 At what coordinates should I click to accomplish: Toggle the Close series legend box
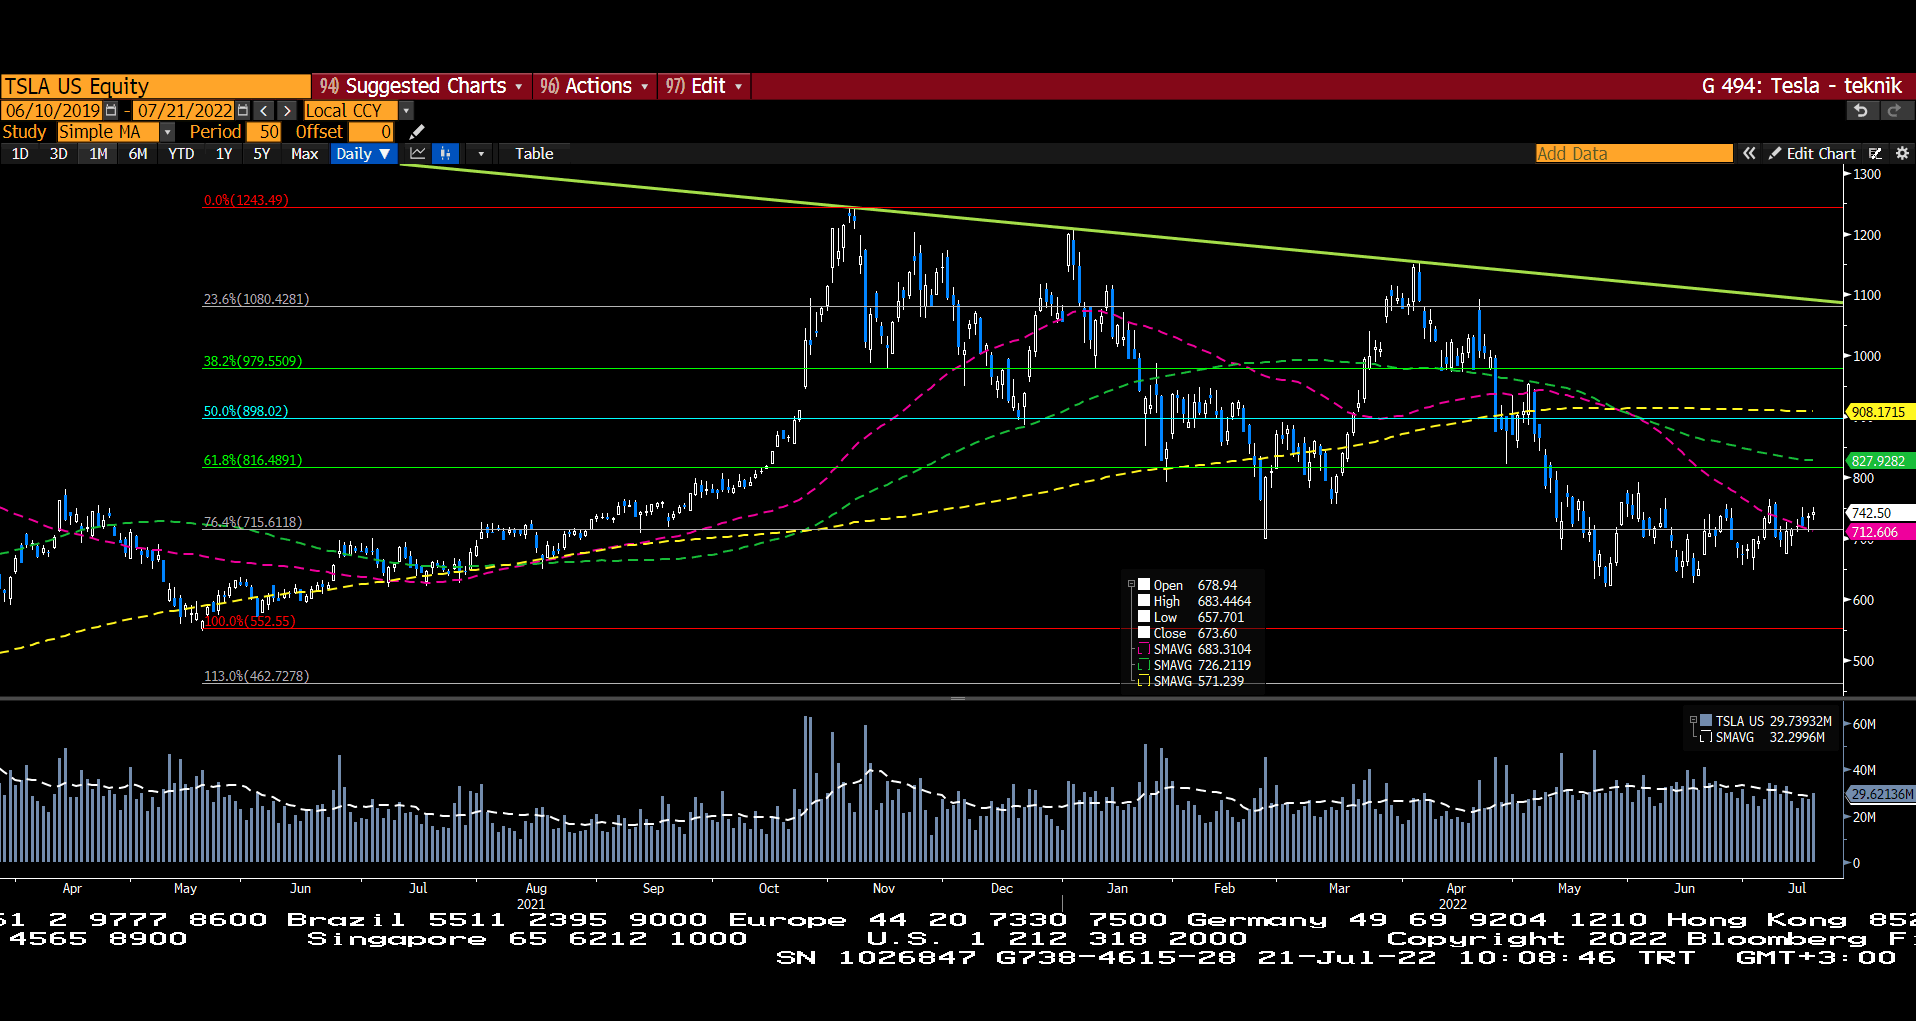[1144, 633]
